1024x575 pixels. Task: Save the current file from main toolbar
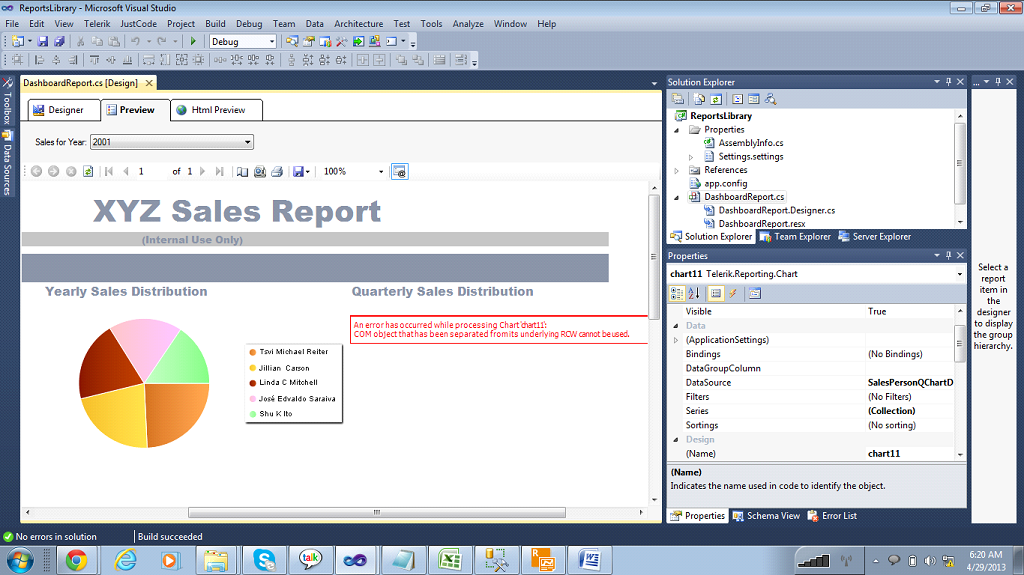click(x=43, y=41)
